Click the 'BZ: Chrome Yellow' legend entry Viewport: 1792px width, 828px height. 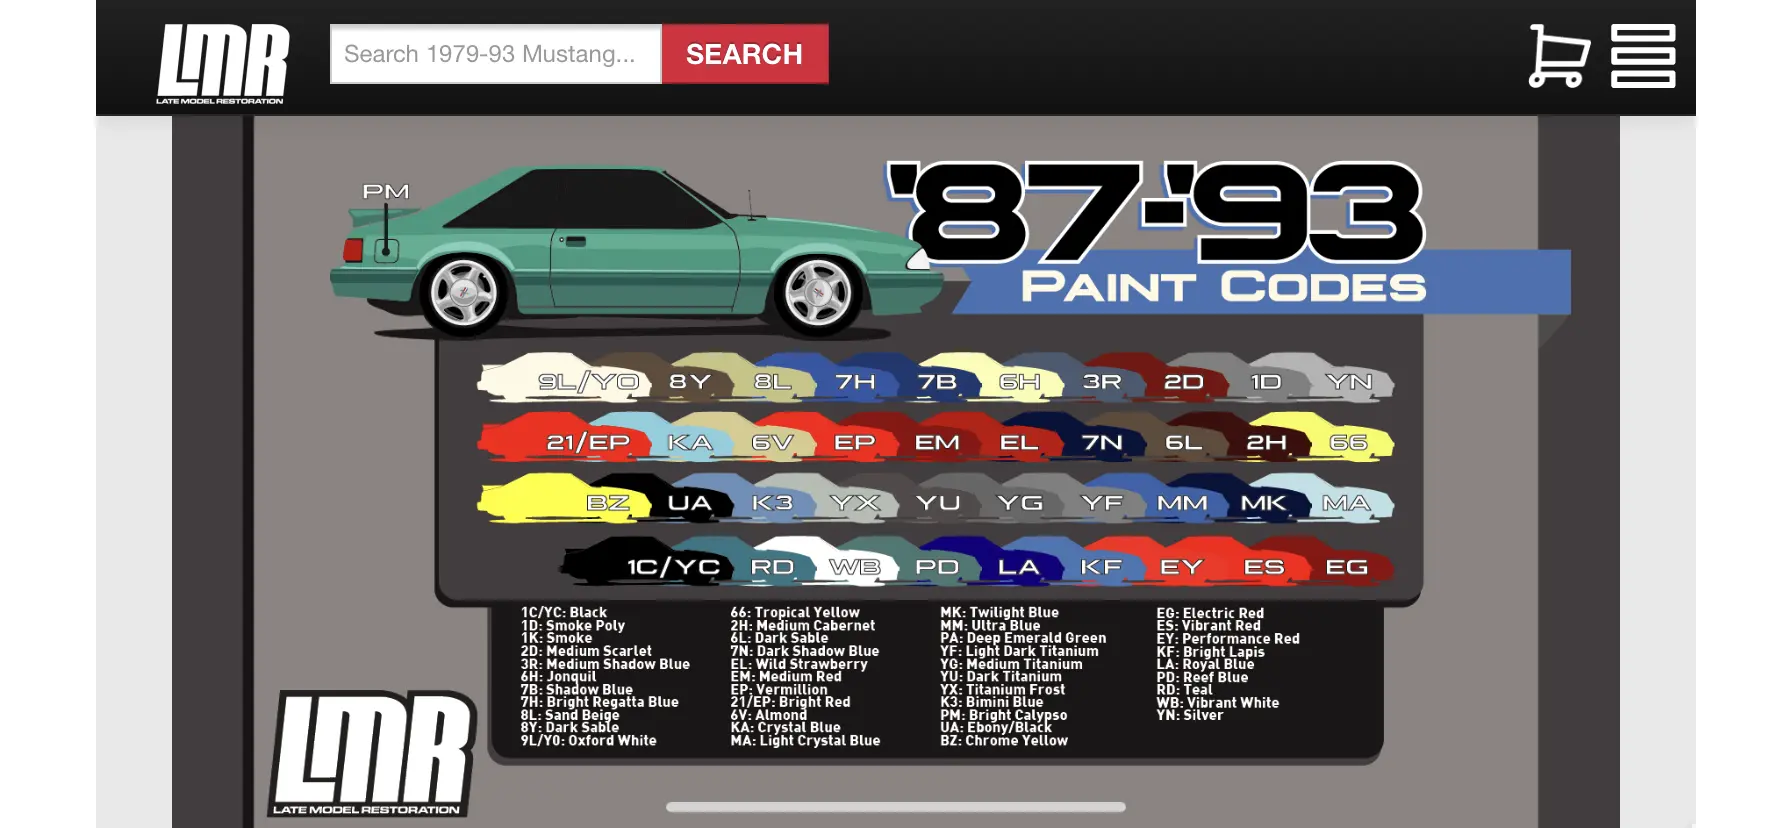click(1004, 741)
